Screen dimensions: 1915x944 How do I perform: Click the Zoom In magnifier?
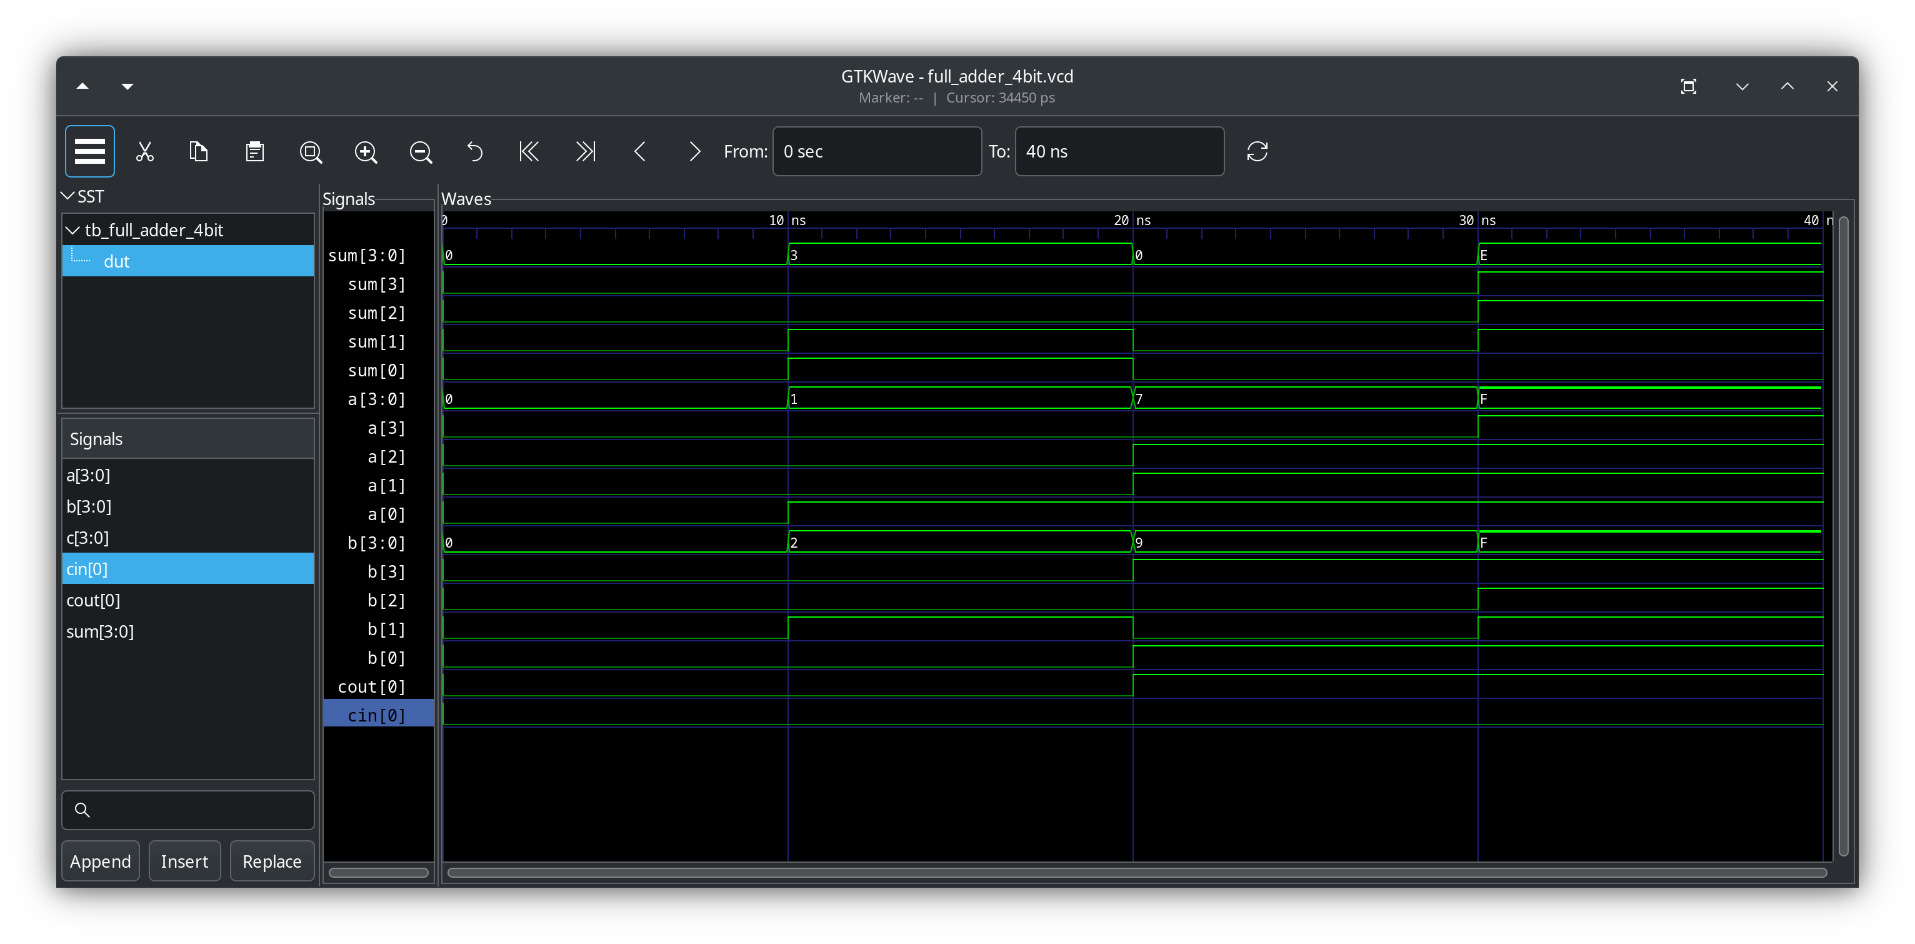(366, 151)
